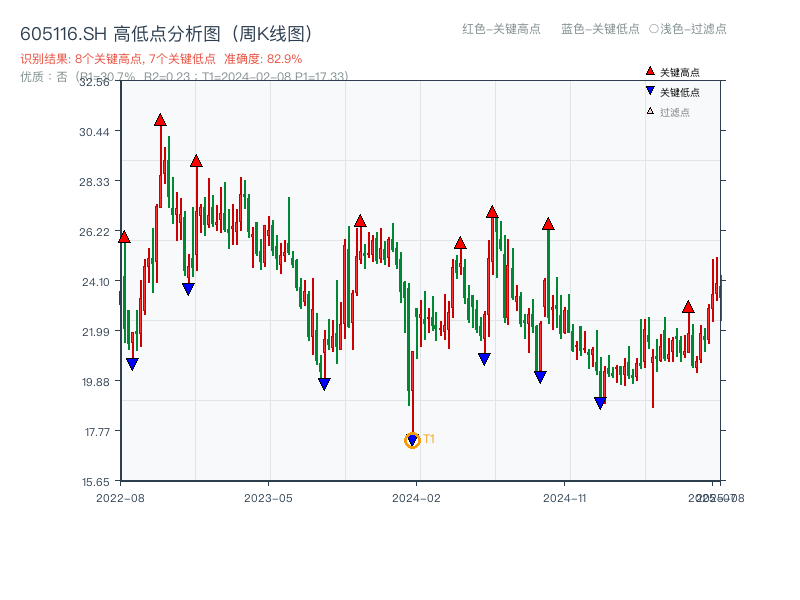This screenshot has width=800, height=600.
Task: Click the blue key-low marker near 19.8 in mid-2023
Action: pos(324,384)
